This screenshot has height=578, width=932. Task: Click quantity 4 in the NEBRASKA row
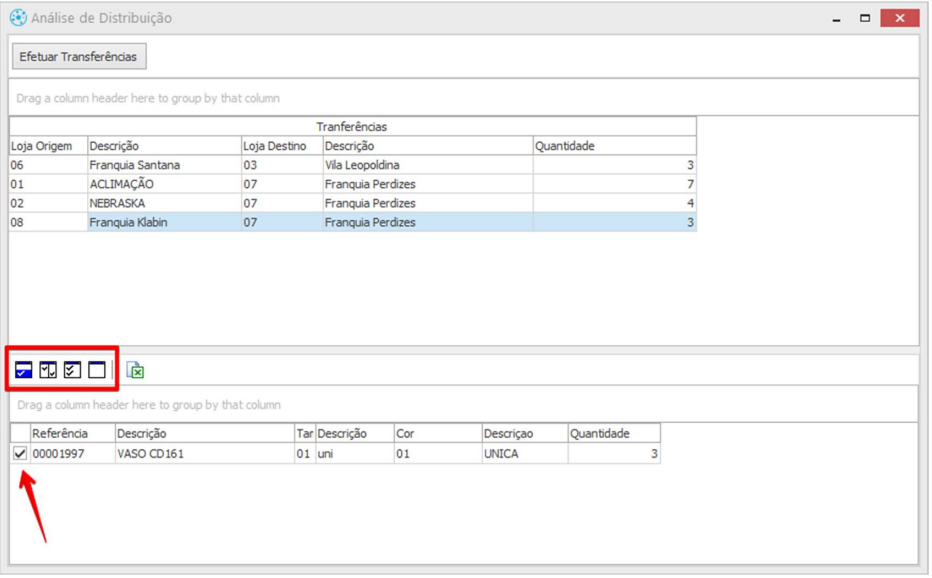(615, 203)
